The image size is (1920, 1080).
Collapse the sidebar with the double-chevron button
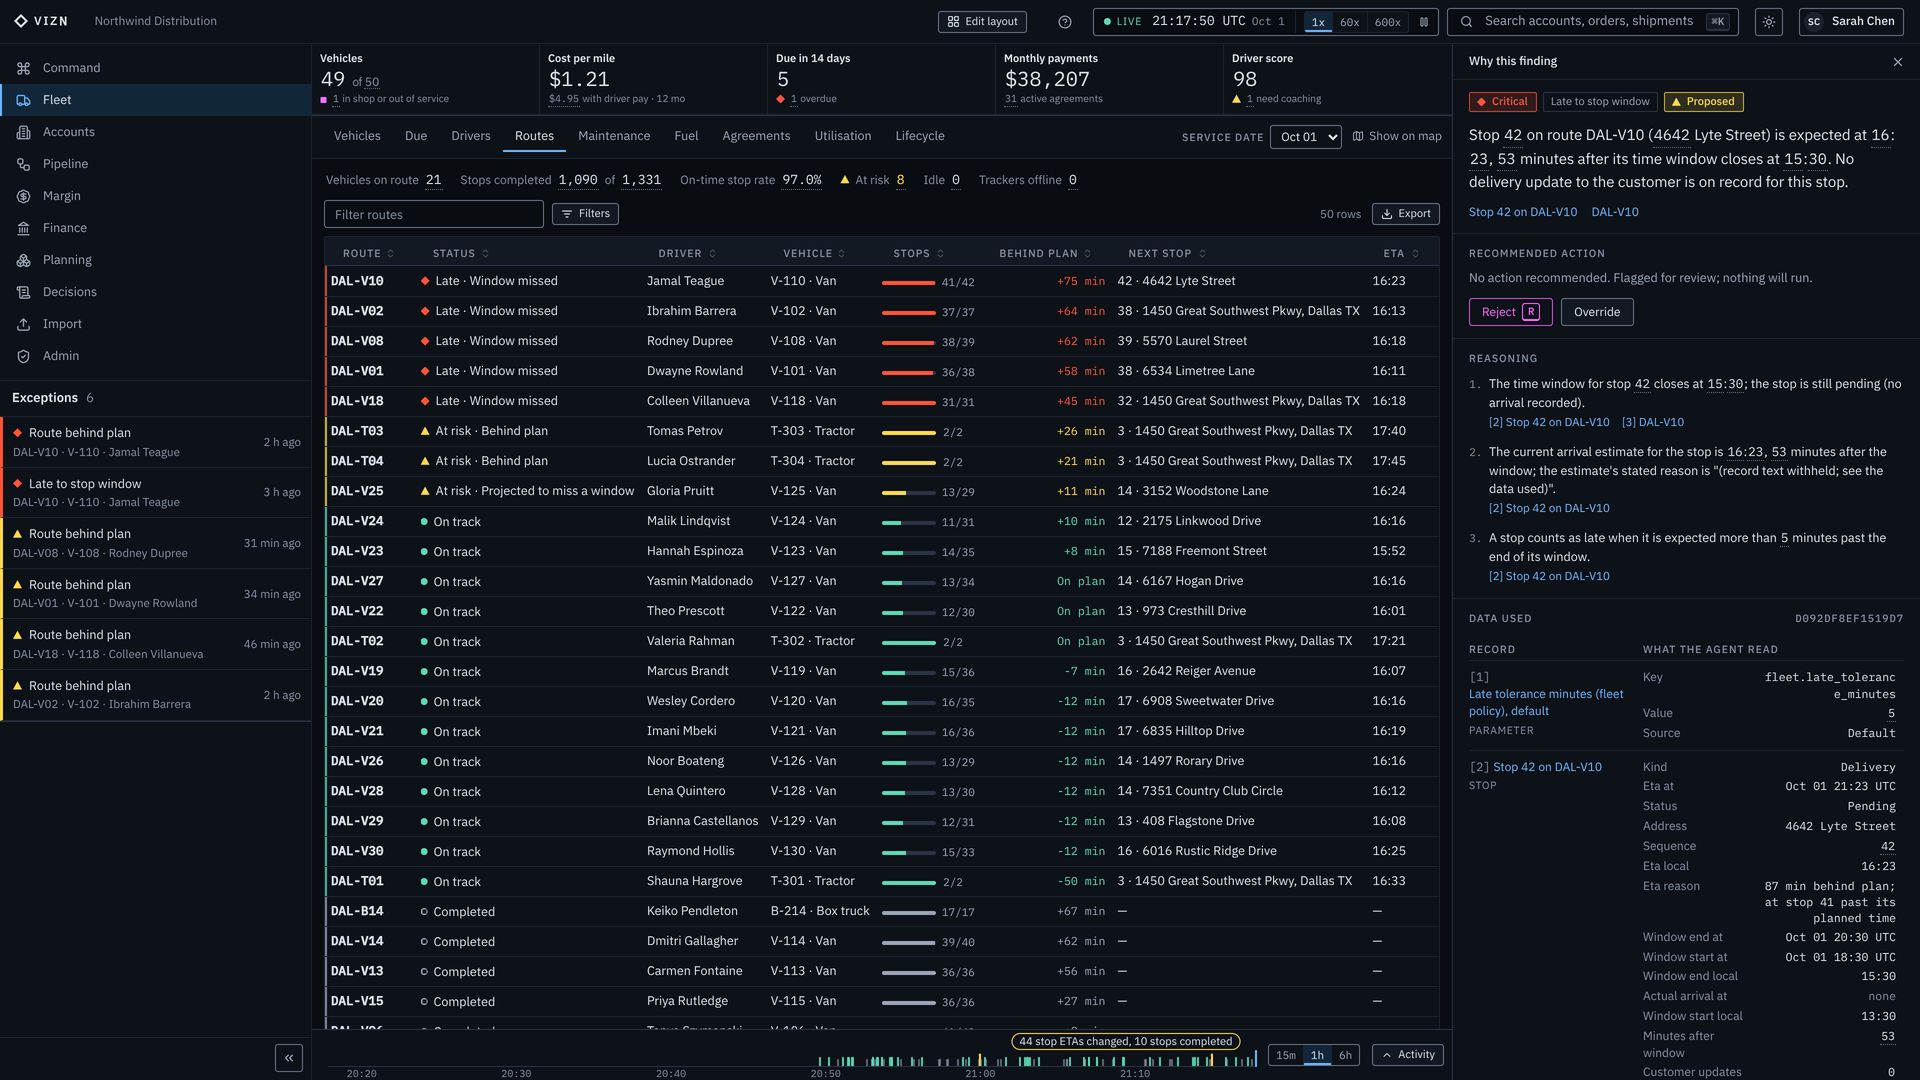coord(289,1058)
